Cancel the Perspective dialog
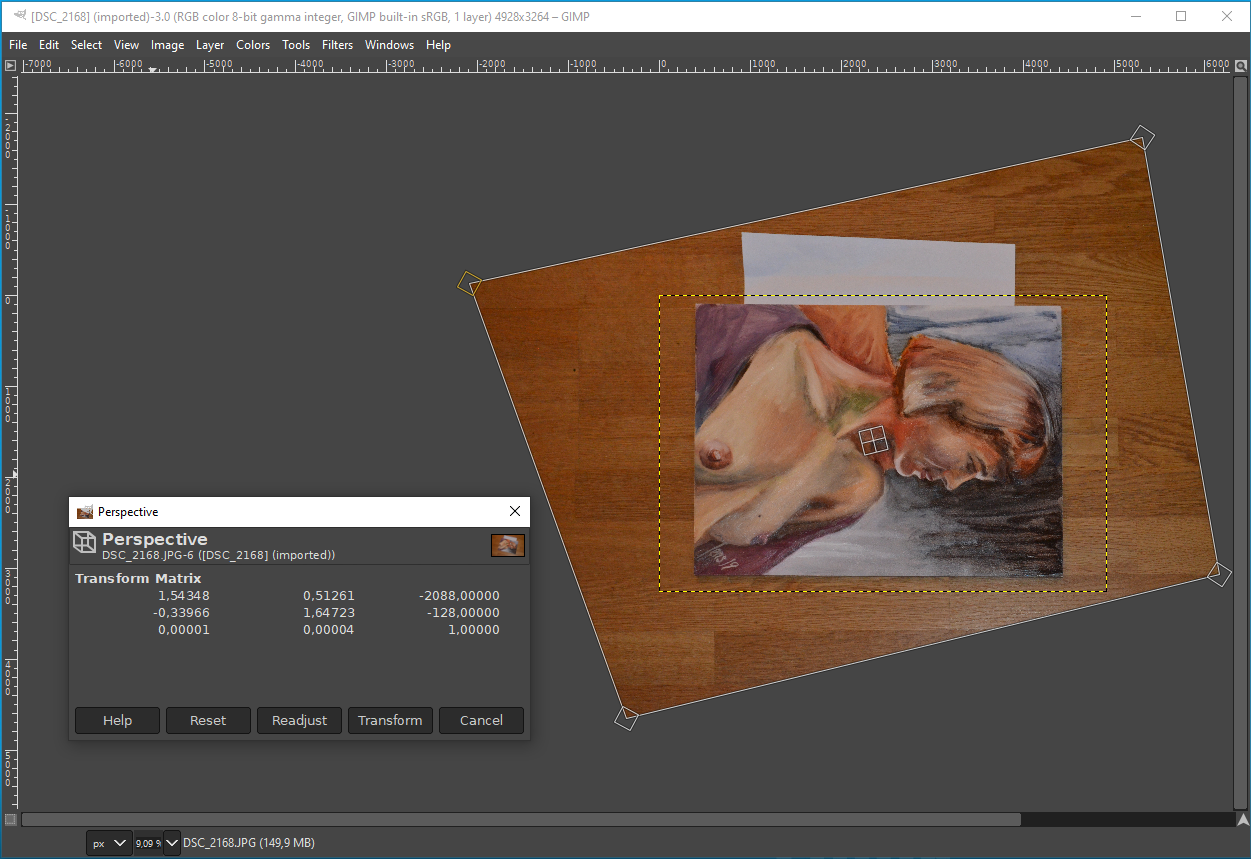Viewport: 1251px width, 859px height. click(481, 720)
